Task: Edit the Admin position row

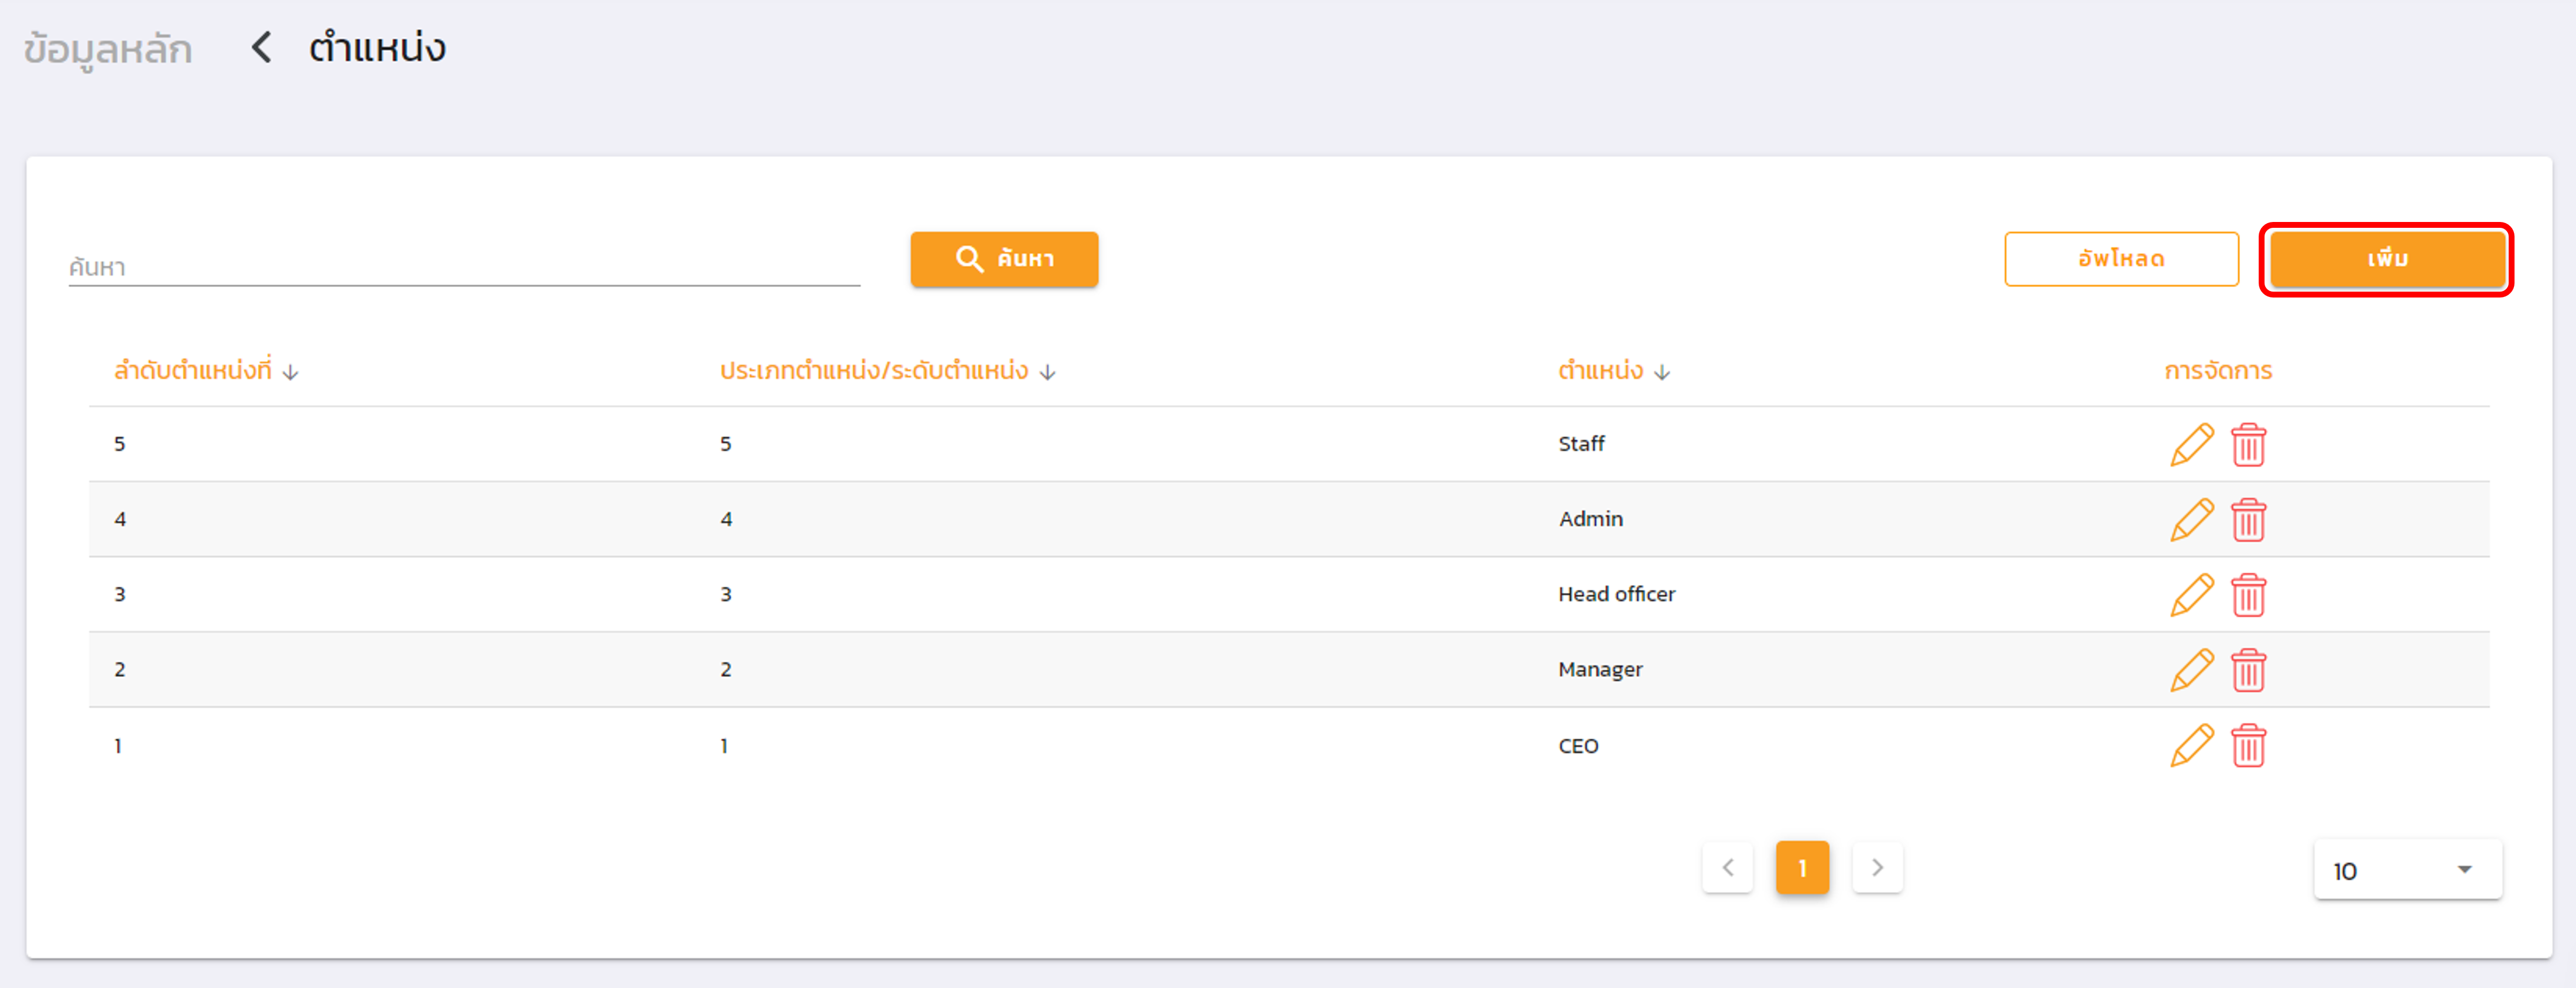Action: tap(2191, 520)
